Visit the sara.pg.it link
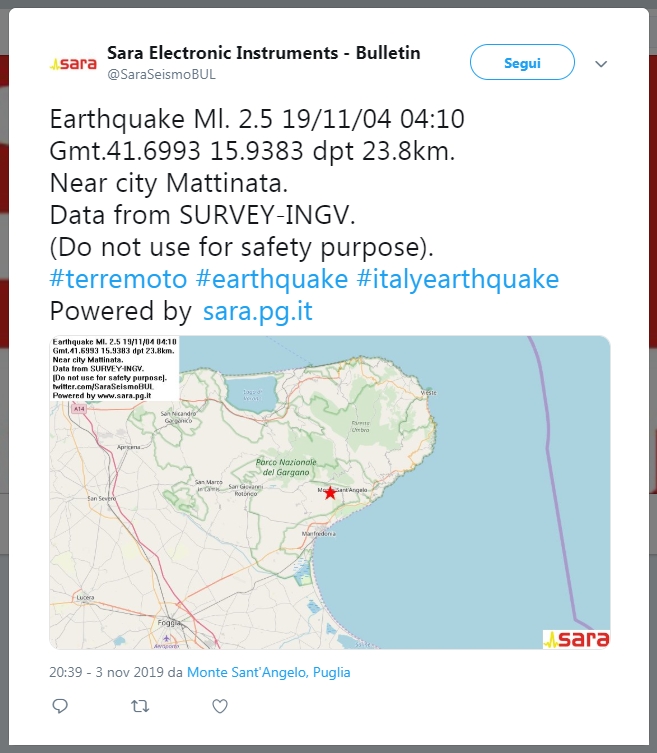 257,311
